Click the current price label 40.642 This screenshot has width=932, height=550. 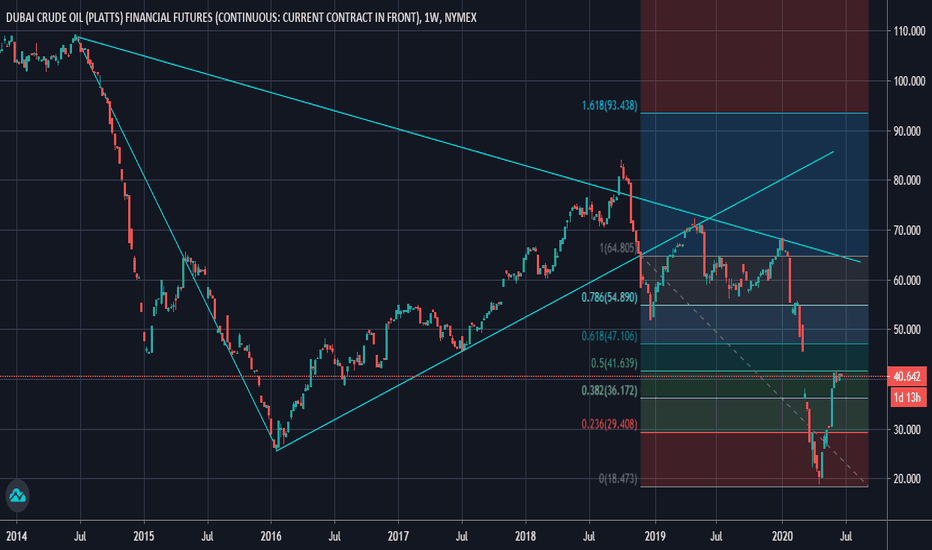pos(907,376)
